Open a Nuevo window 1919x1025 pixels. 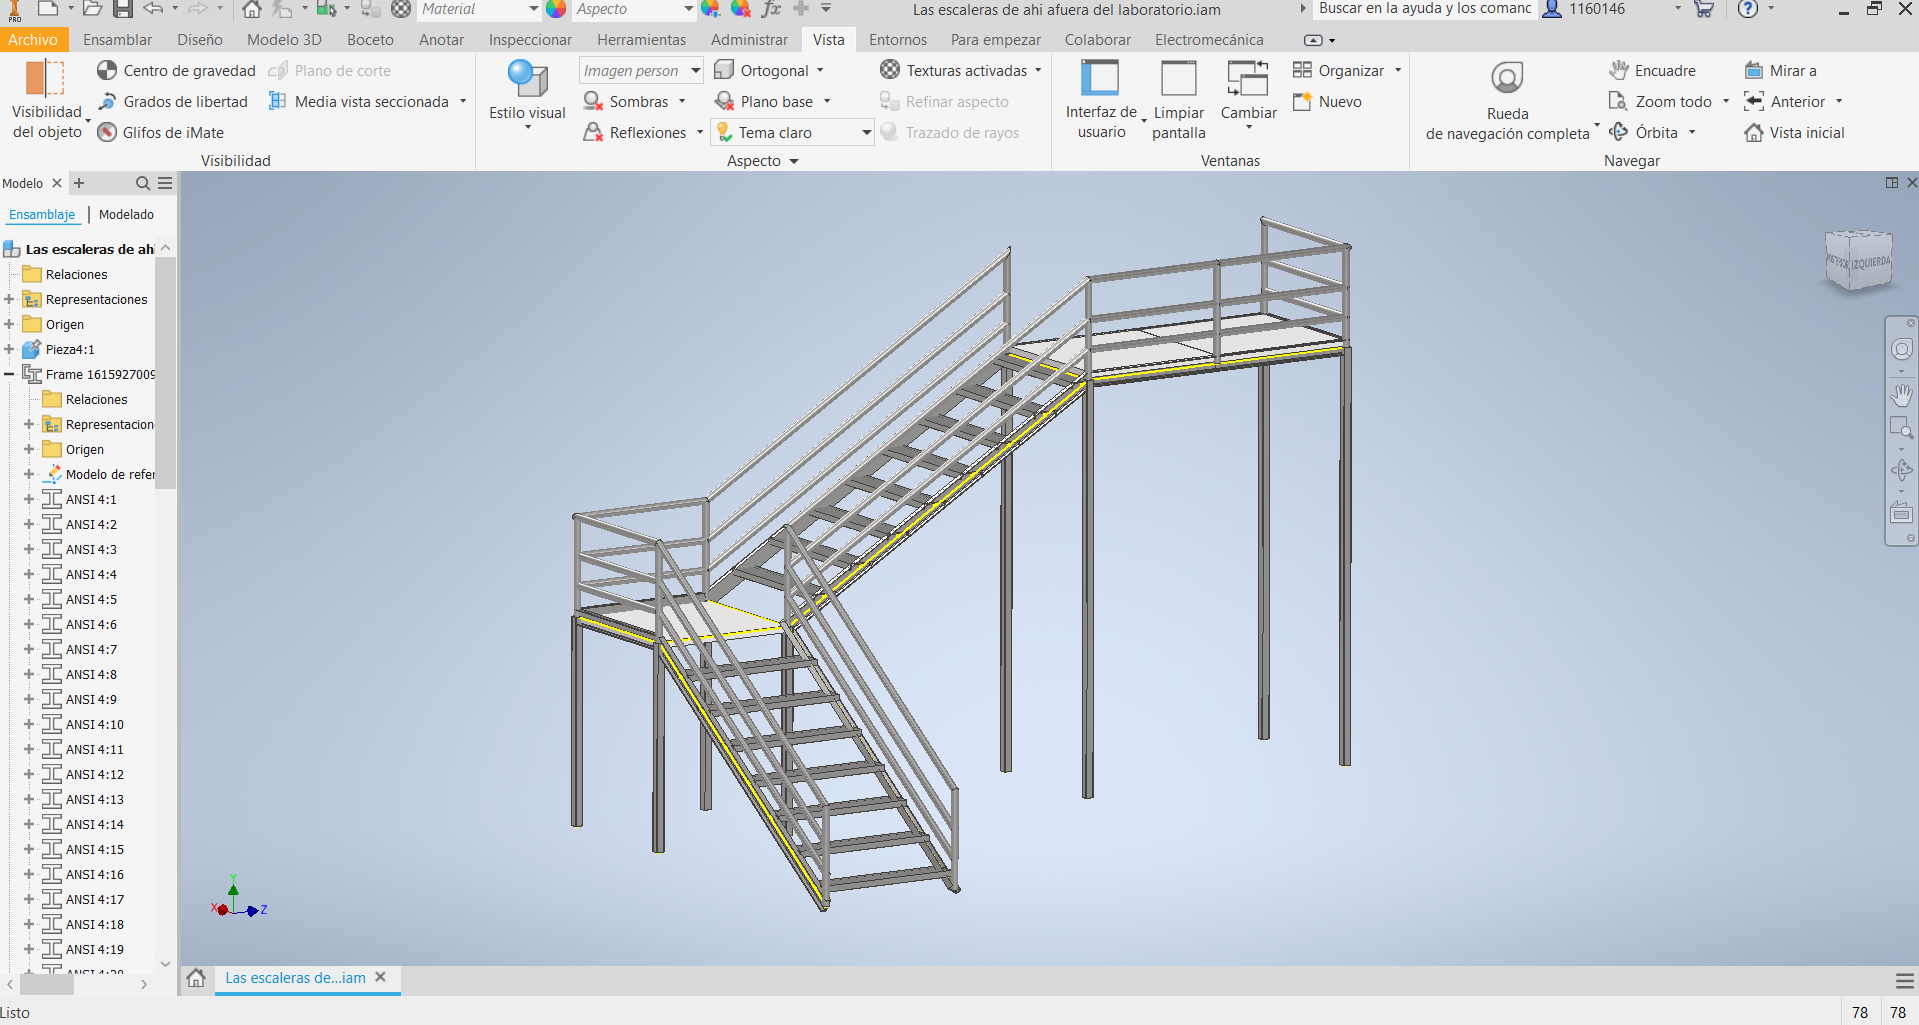click(x=1327, y=102)
